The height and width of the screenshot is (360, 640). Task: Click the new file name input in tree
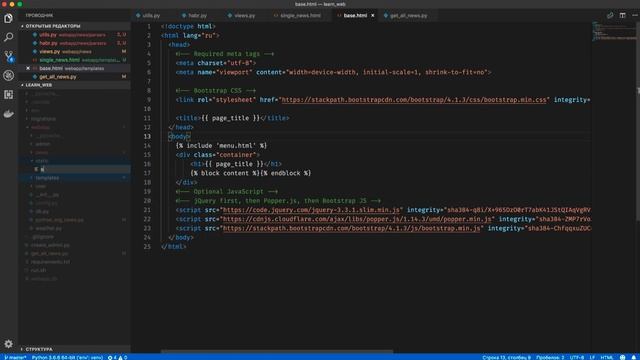coord(84,169)
